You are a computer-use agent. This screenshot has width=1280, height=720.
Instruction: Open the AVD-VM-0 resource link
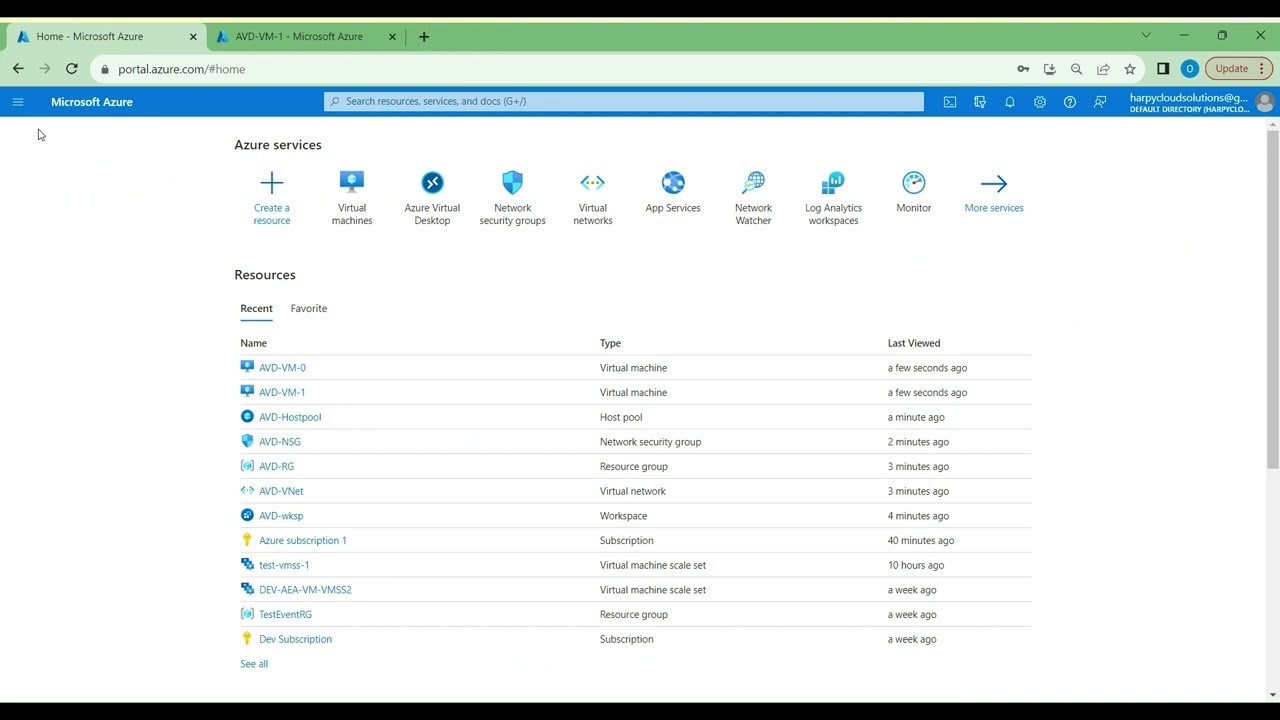point(282,368)
